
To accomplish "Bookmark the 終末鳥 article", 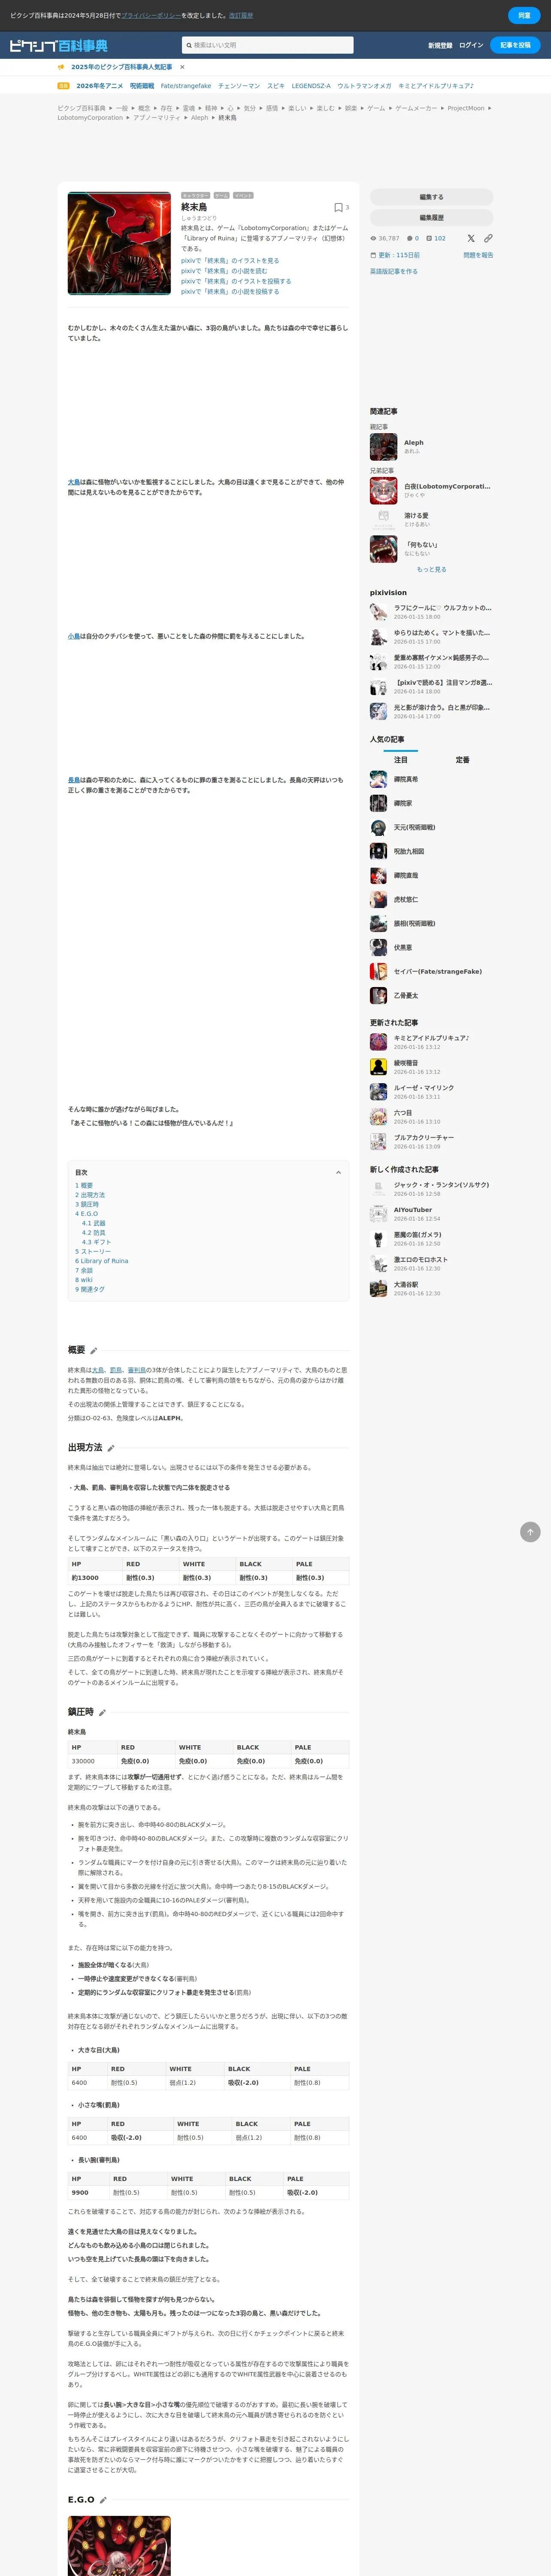I will [x=338, y=208].
